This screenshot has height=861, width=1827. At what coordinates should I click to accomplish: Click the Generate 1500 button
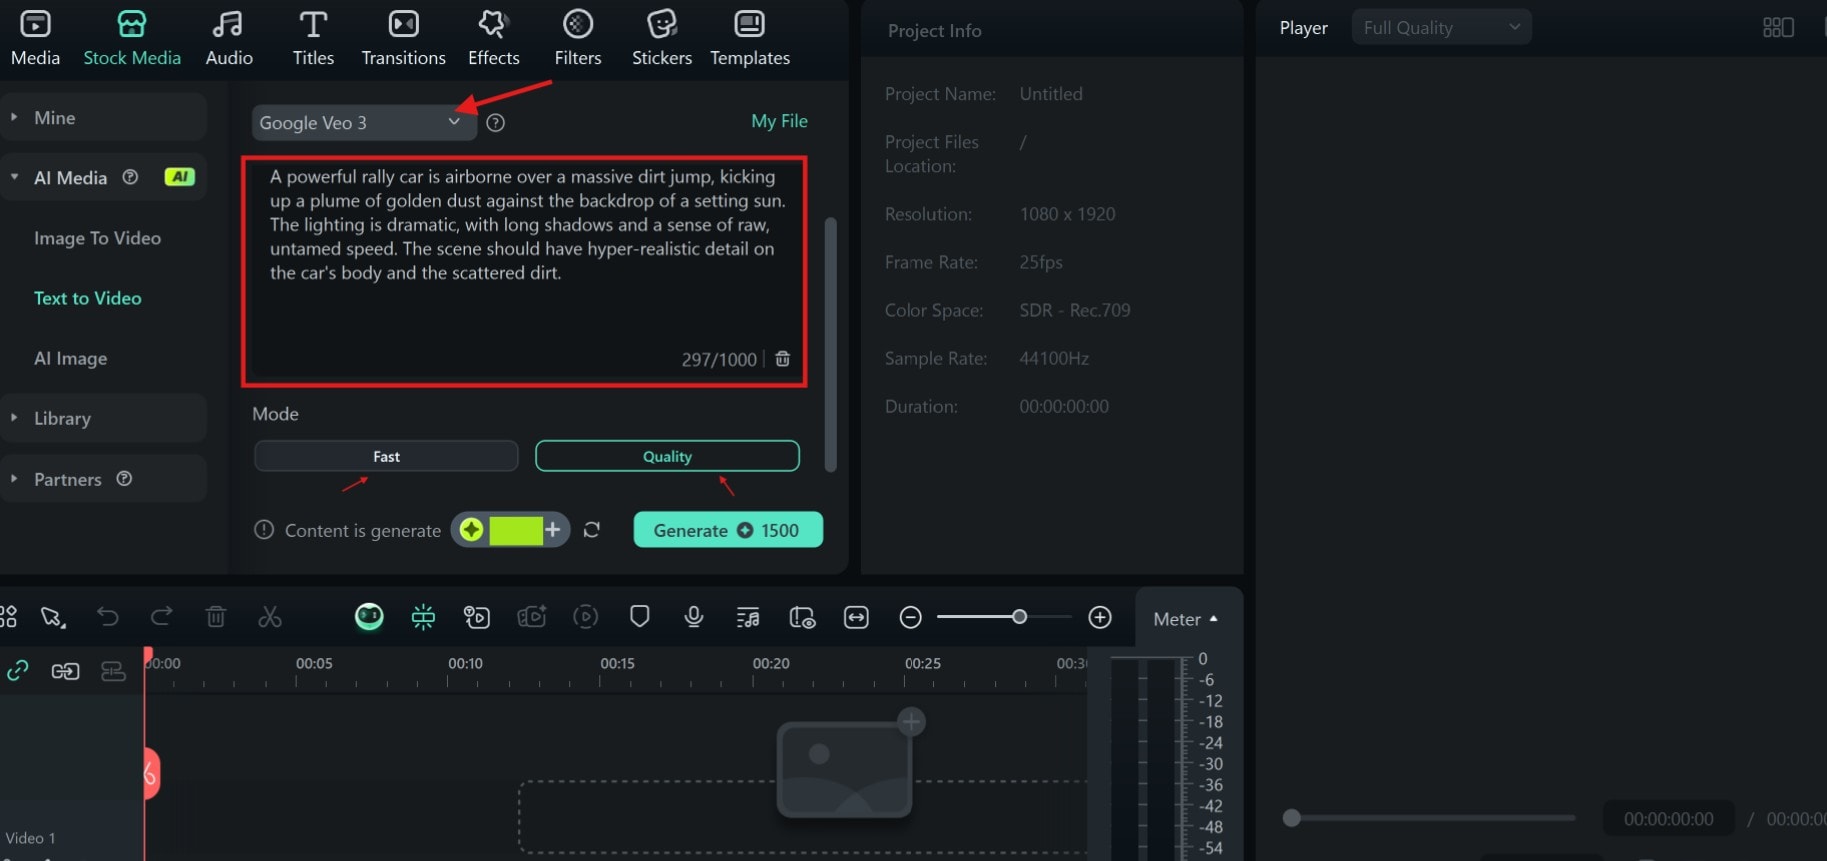point(728,530)
